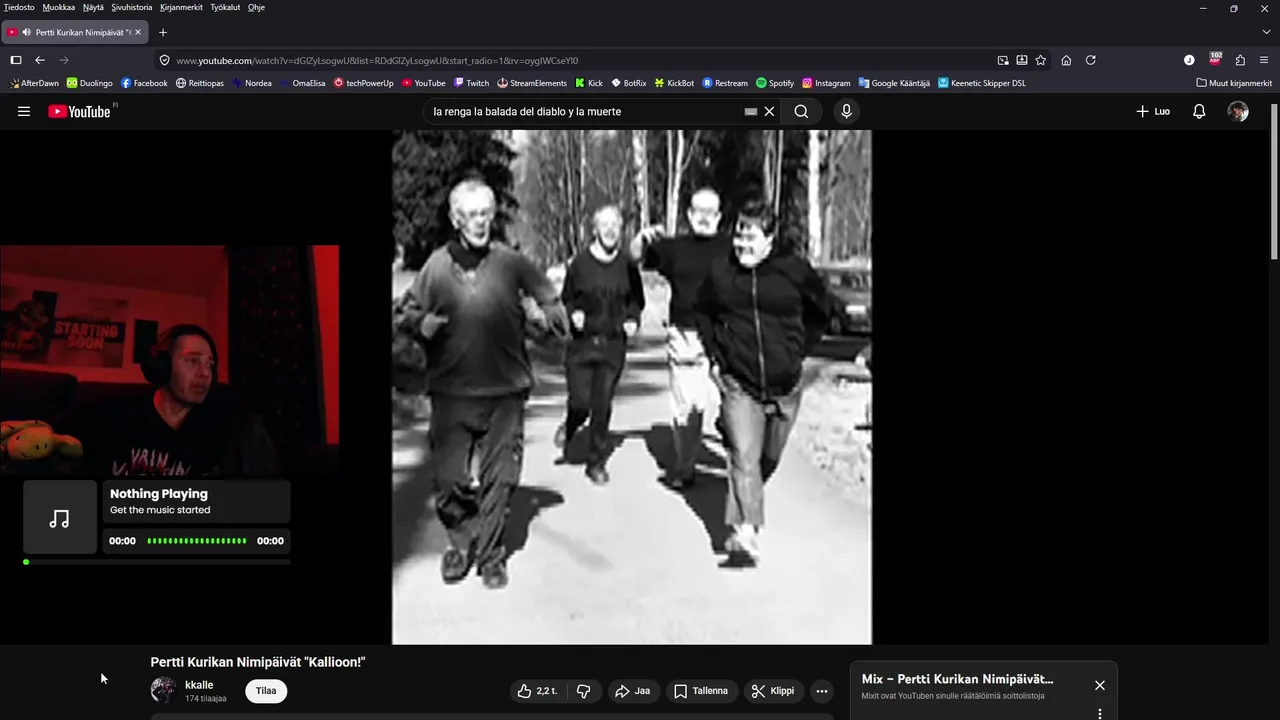Viewport: 1280px width, 720px height.
Task: Open the Firefox application hamburger menu
Action: pyautogui.click(x=1264, y=60)
